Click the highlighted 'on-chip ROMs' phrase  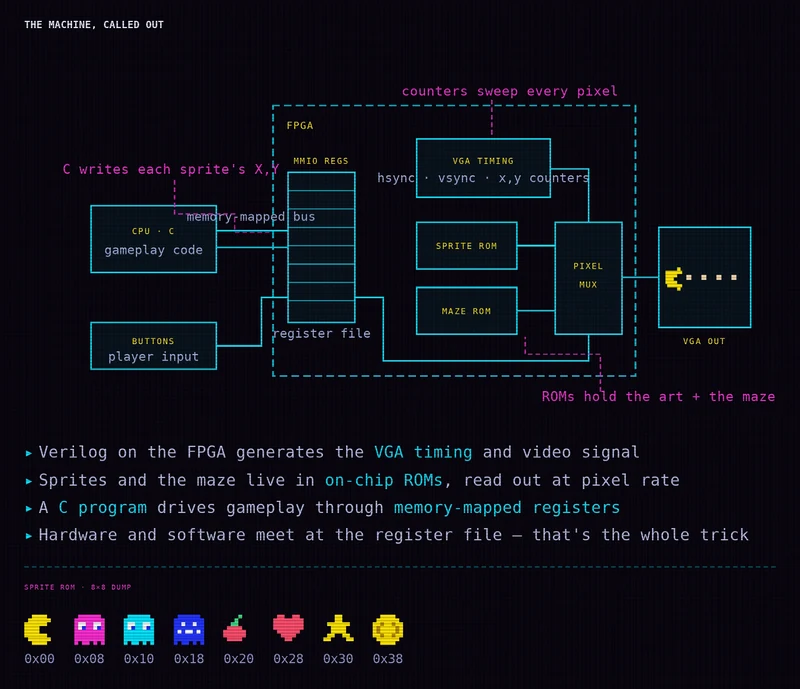[384, 480]
